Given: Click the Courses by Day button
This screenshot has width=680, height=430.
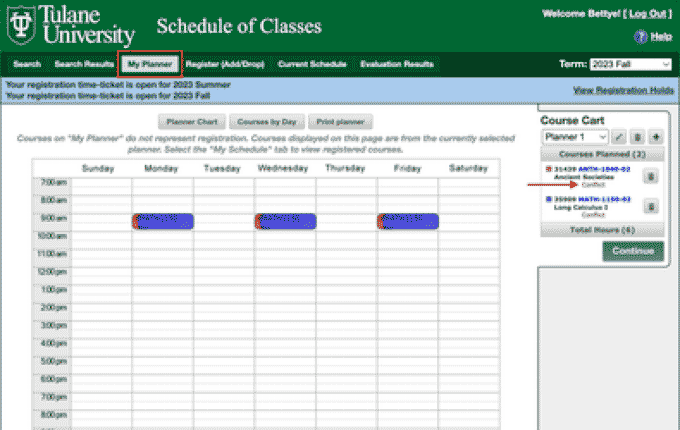Looking at the screenshot, I should (x=267, y=122).
